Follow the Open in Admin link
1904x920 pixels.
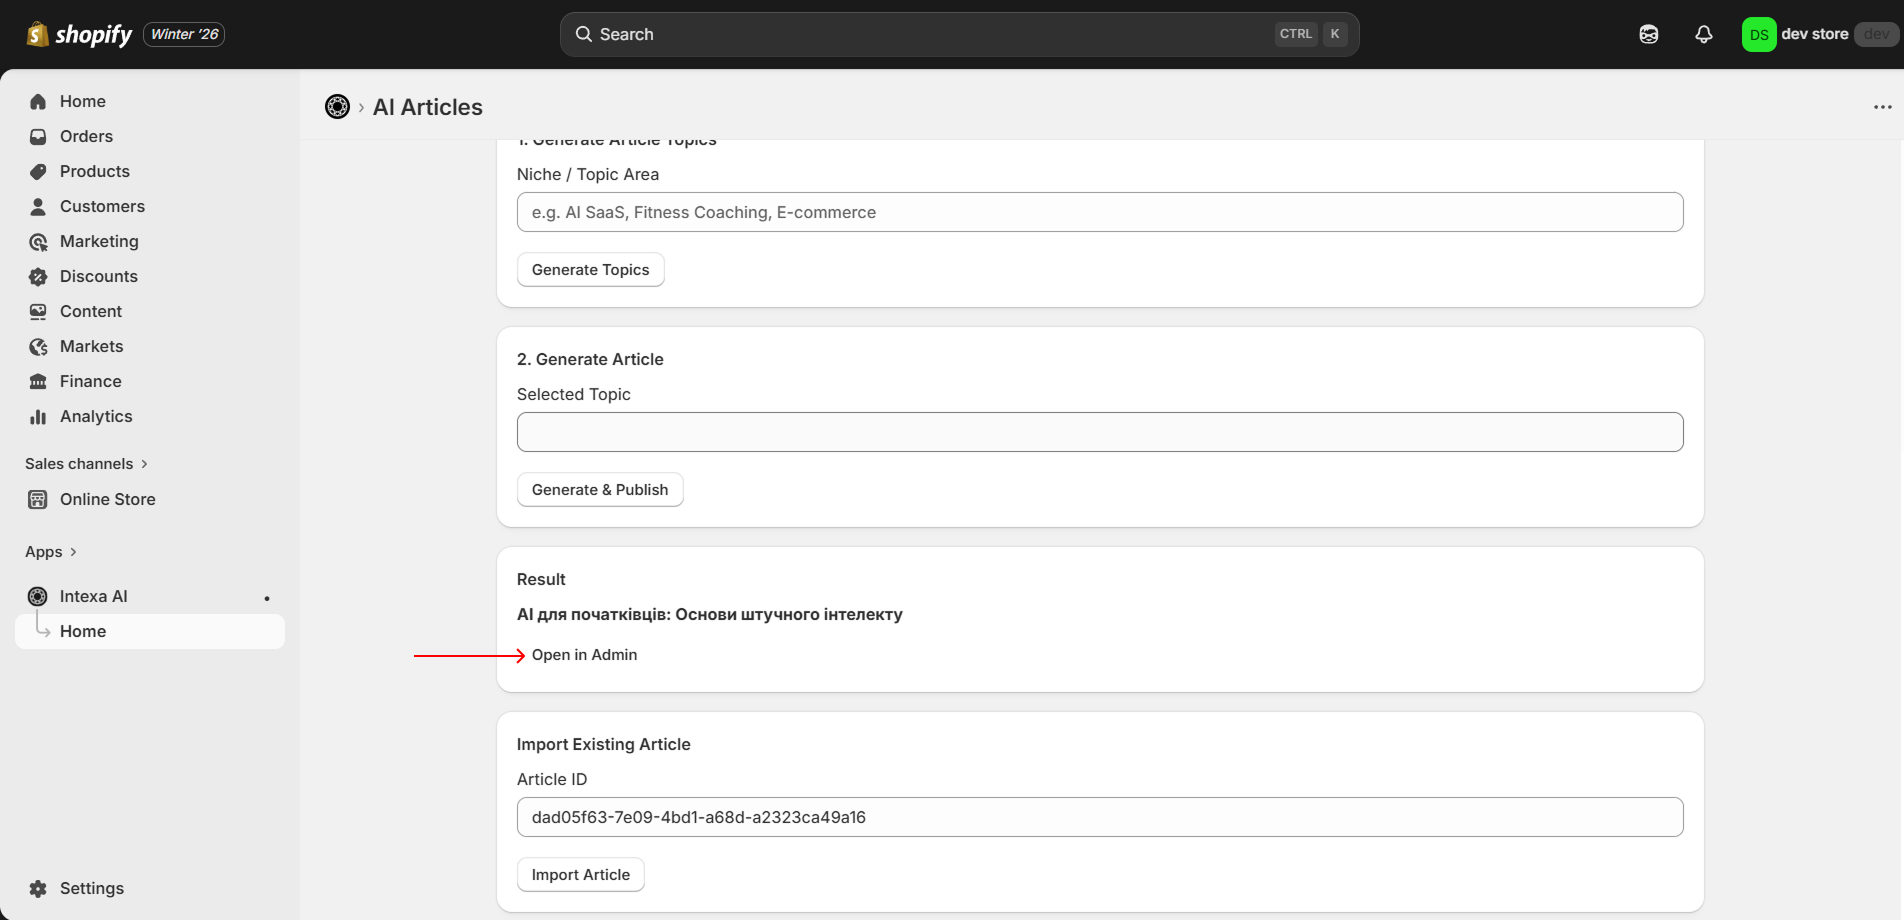(584, 655)
